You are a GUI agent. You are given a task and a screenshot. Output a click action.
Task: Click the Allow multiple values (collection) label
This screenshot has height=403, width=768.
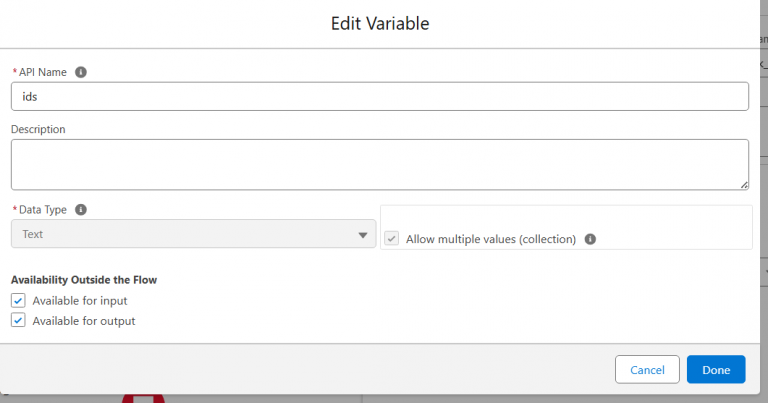point(490,240)
